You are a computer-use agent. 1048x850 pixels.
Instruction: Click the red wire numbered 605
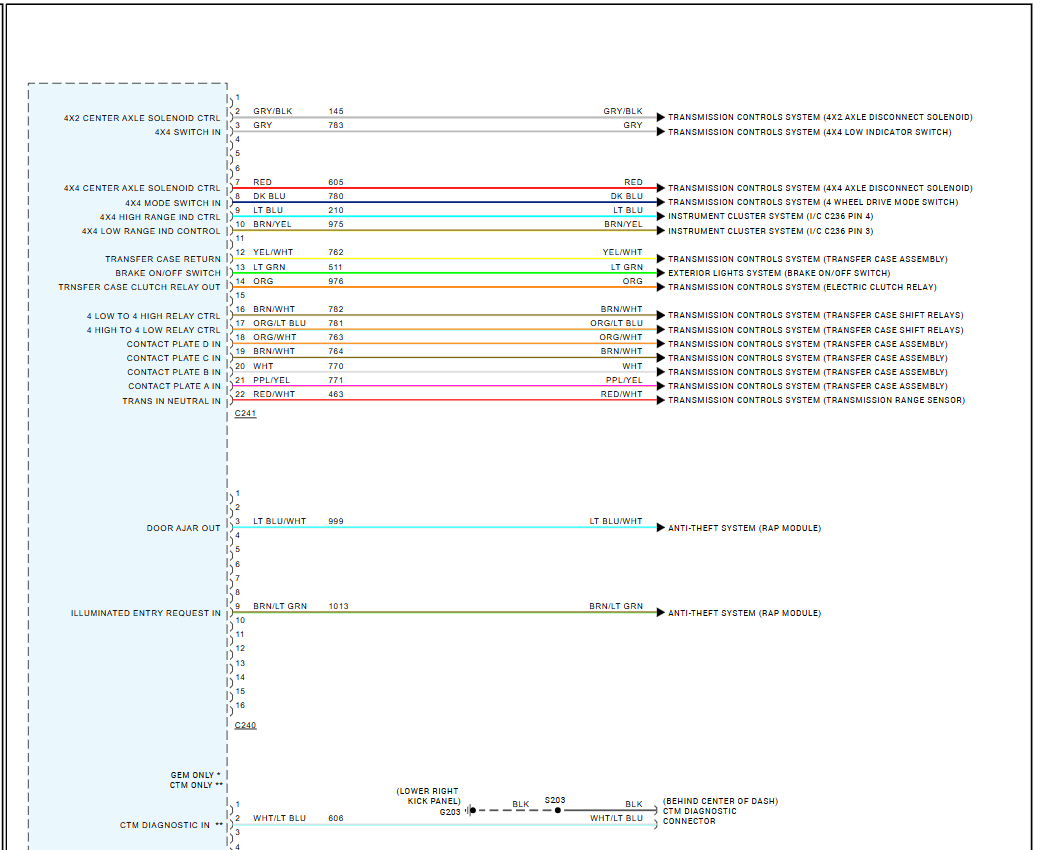coord(450,188)
